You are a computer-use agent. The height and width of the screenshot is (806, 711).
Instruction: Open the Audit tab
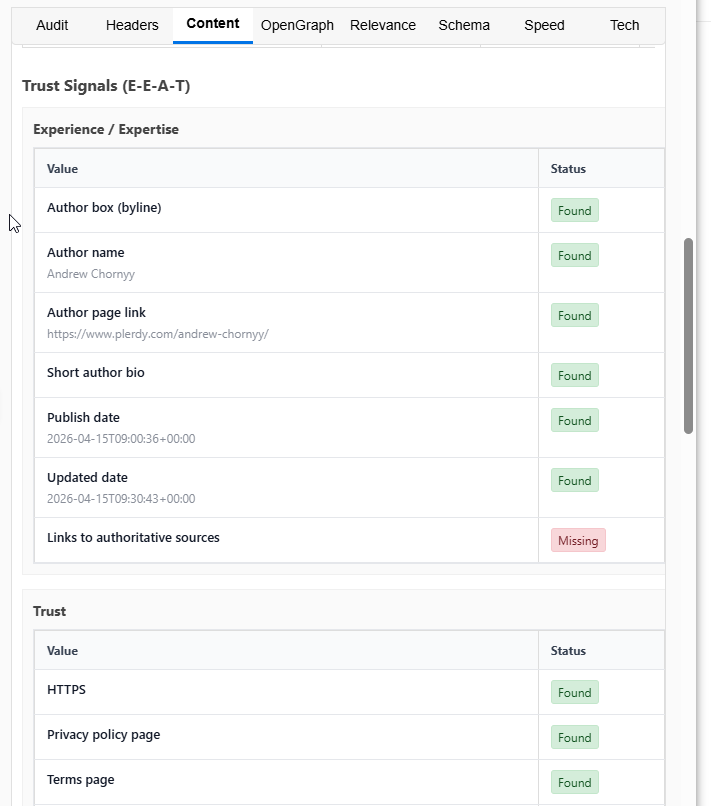[x=52, y=25]
